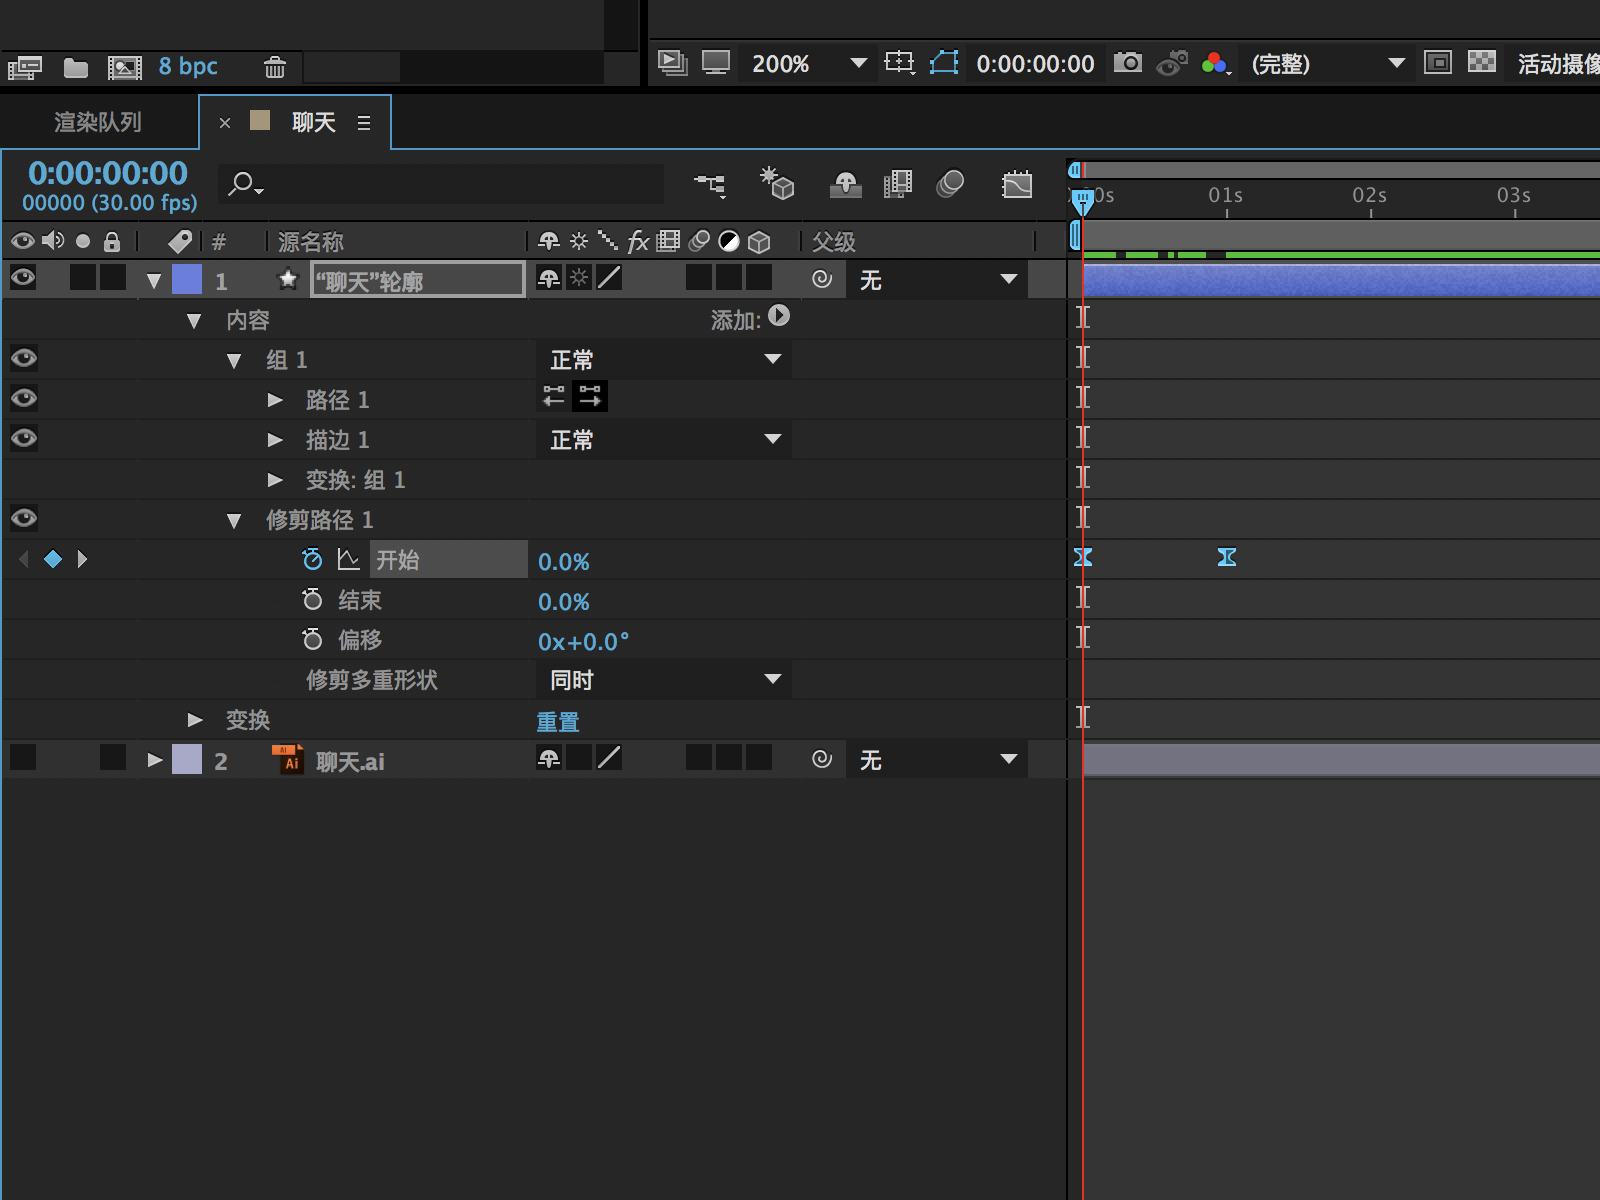
Task: Toggle keyframe diamond at current time
Action: [53, 559]
